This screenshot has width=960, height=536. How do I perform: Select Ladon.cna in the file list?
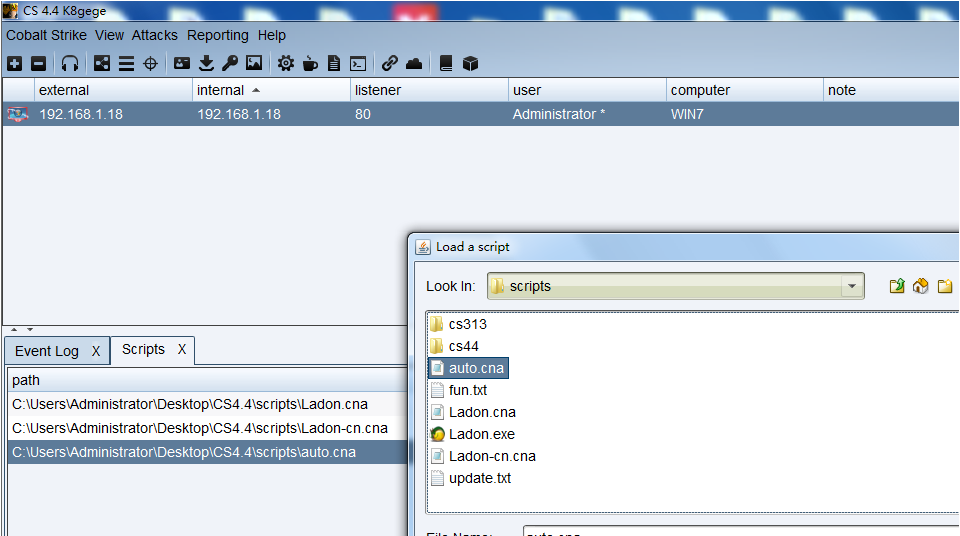(473, 412)
